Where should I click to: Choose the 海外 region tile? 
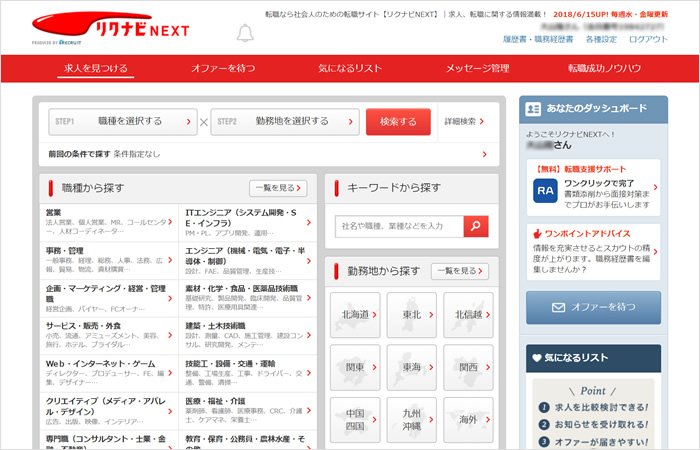click(468, 420)
